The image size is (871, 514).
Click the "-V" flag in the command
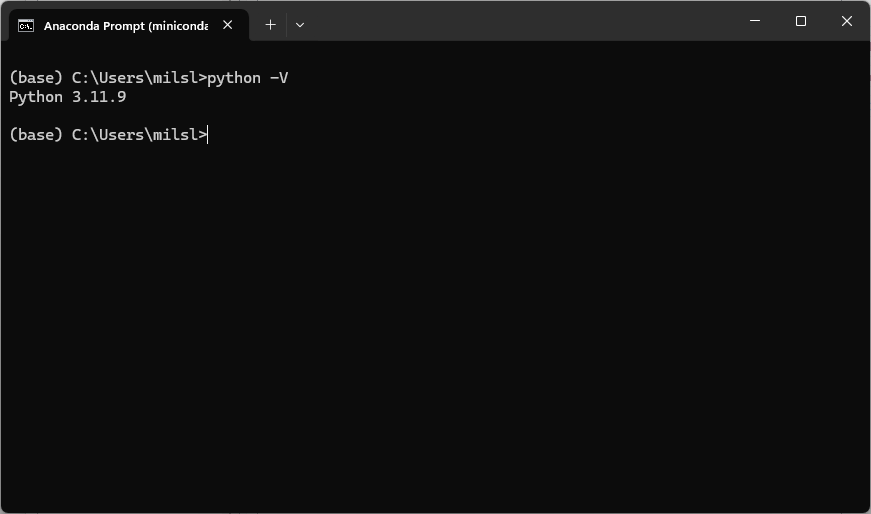(279, 78)
